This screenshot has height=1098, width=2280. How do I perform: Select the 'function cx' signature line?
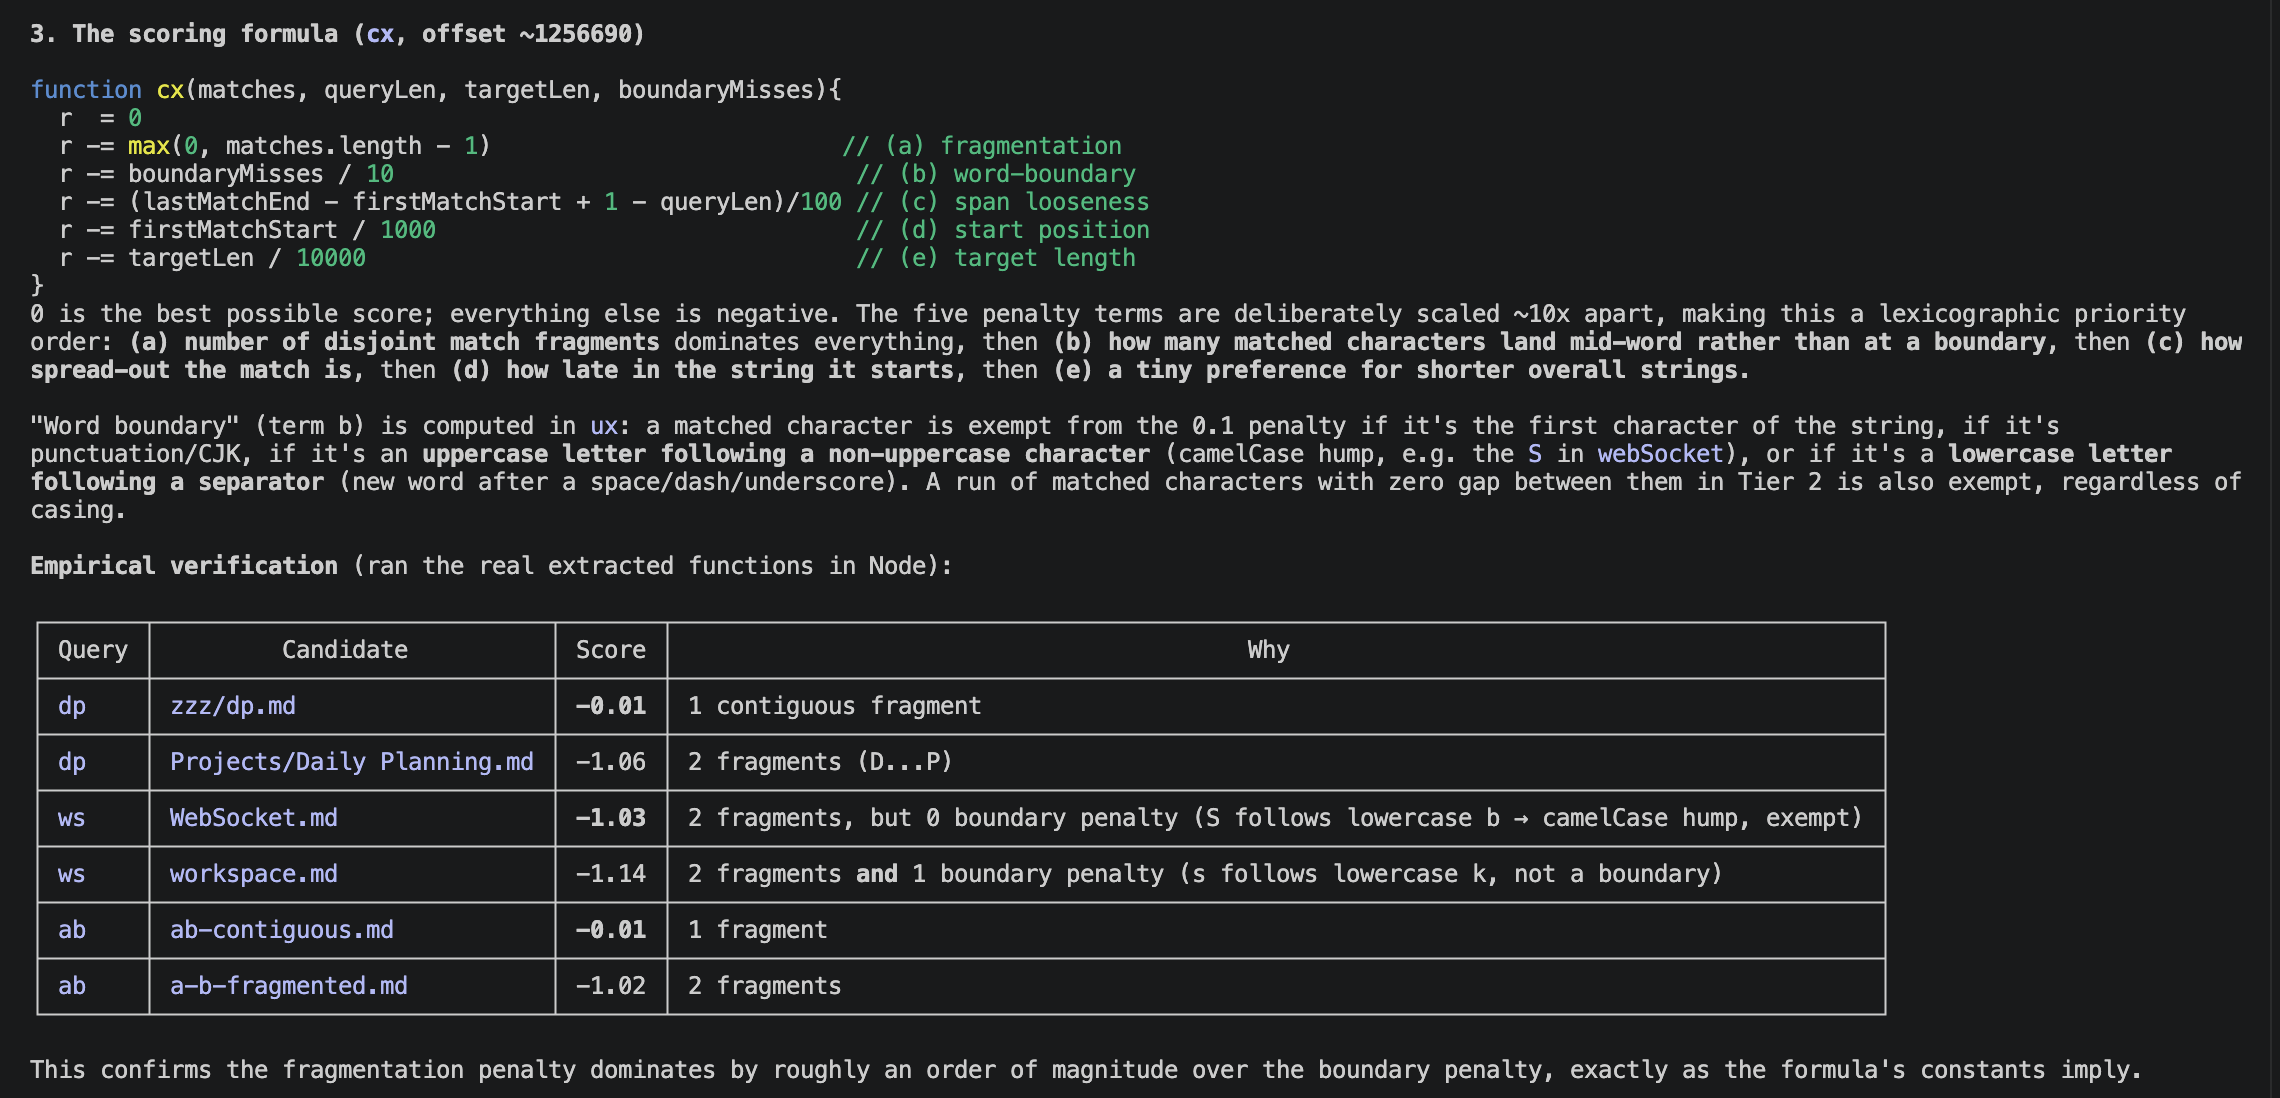pyautogui.click(x=436, y=90)
